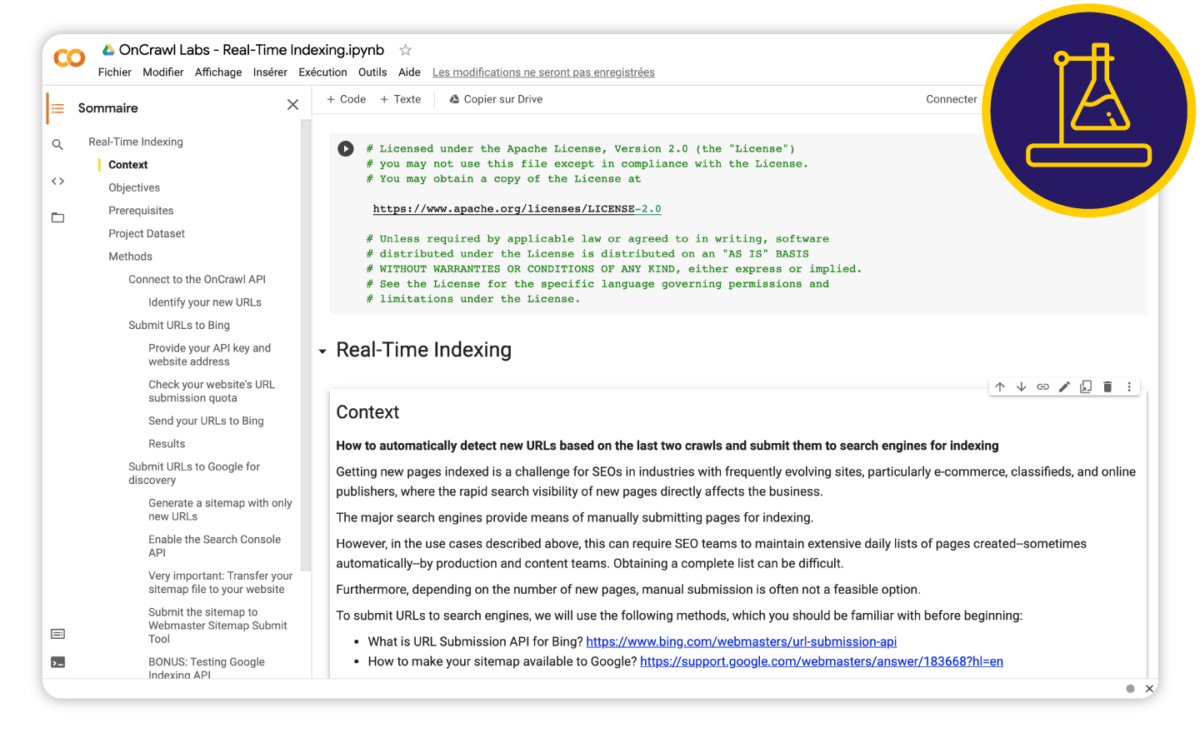This screenshot has height=733, width=1200.
Task: Go to 'Generate a sitemap with only new URLs'
Action: [x=220, y=510]
